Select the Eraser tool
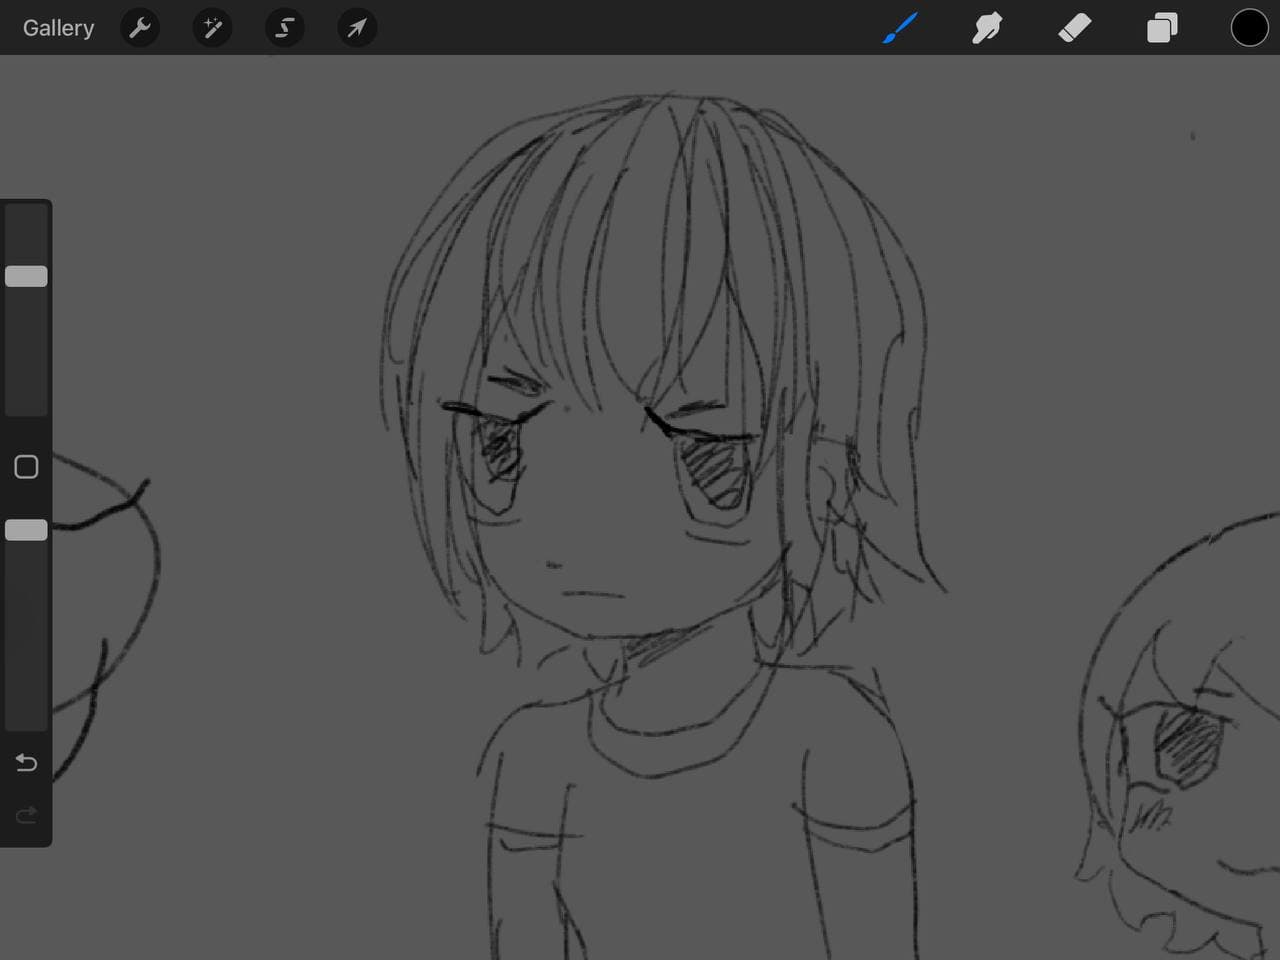 [x=1074, y=28]
